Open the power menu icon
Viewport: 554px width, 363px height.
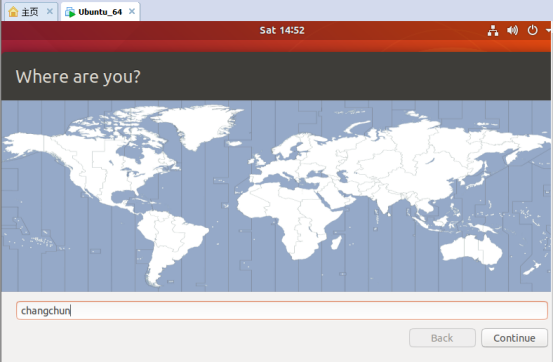(x=532, y=30)
